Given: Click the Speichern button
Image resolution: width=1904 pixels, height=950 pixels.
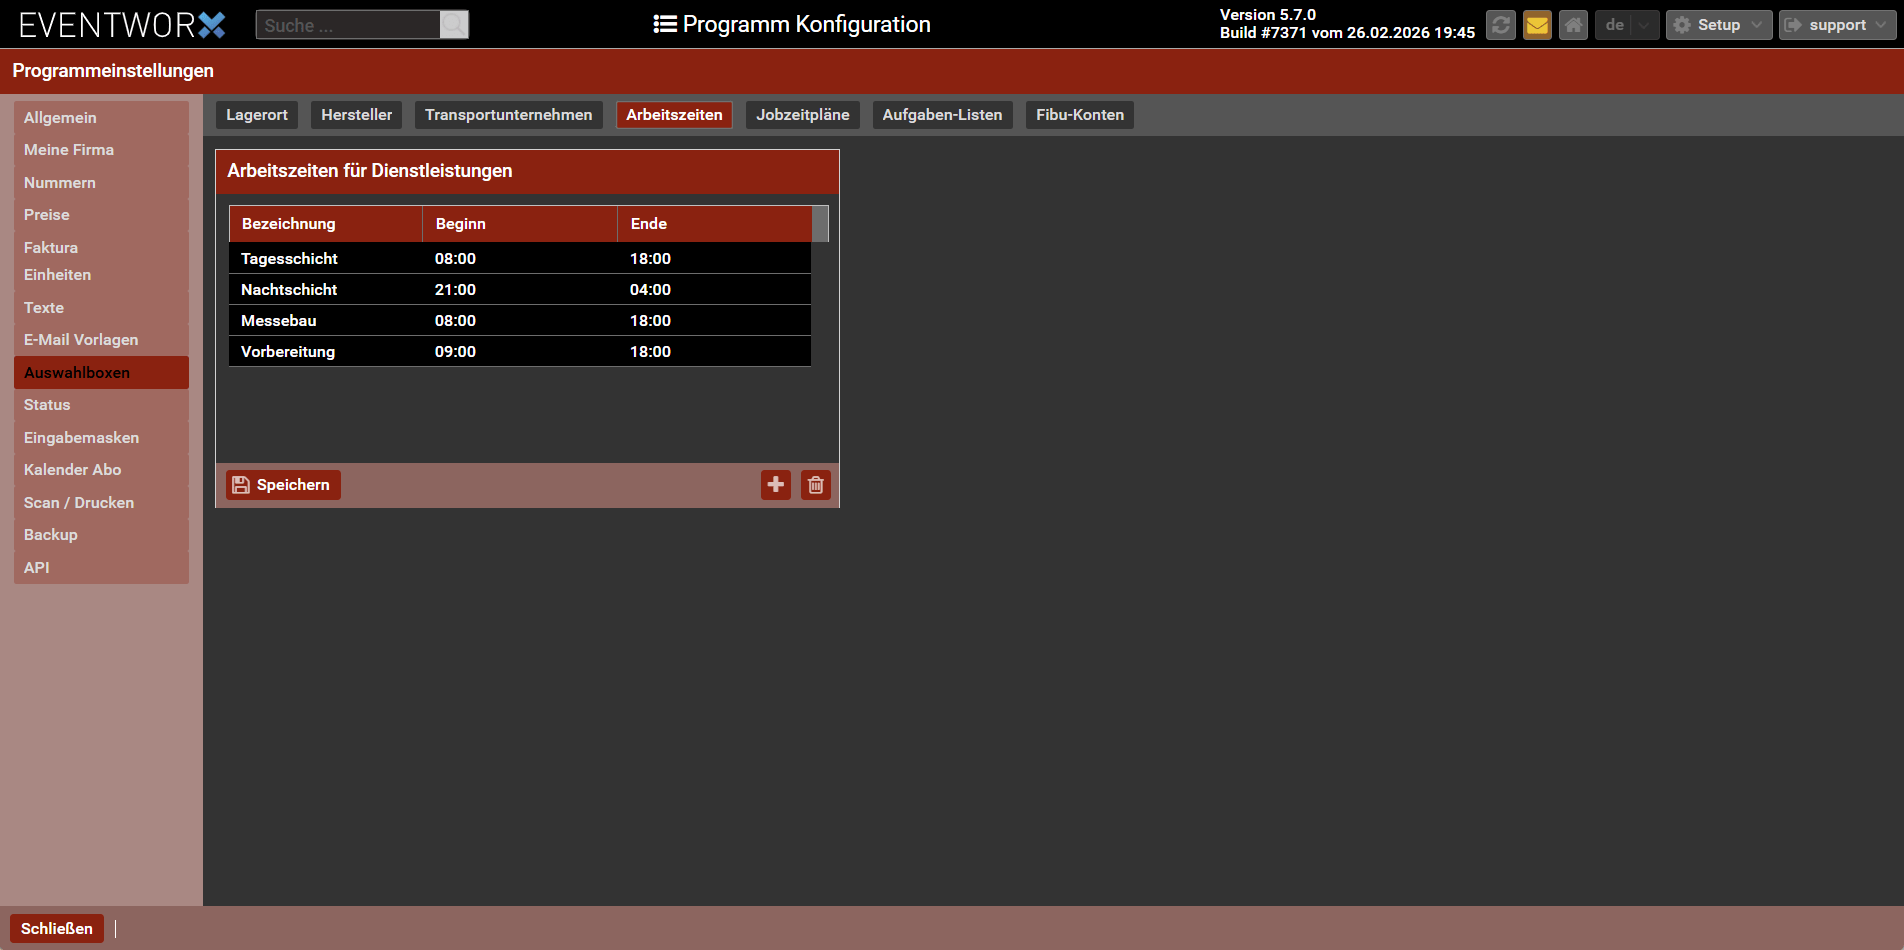Looking at the screenshot, I should 283,485.
